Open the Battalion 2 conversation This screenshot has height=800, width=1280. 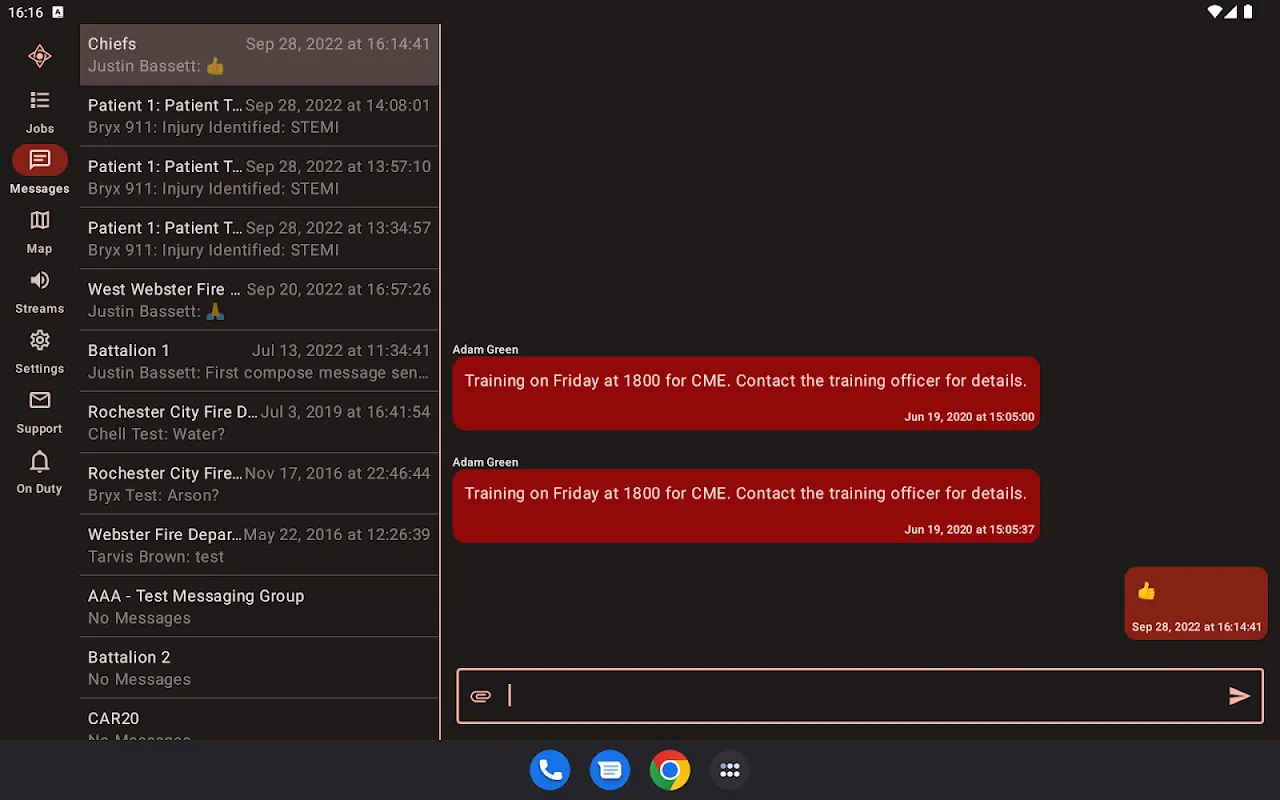click(259, 668)
